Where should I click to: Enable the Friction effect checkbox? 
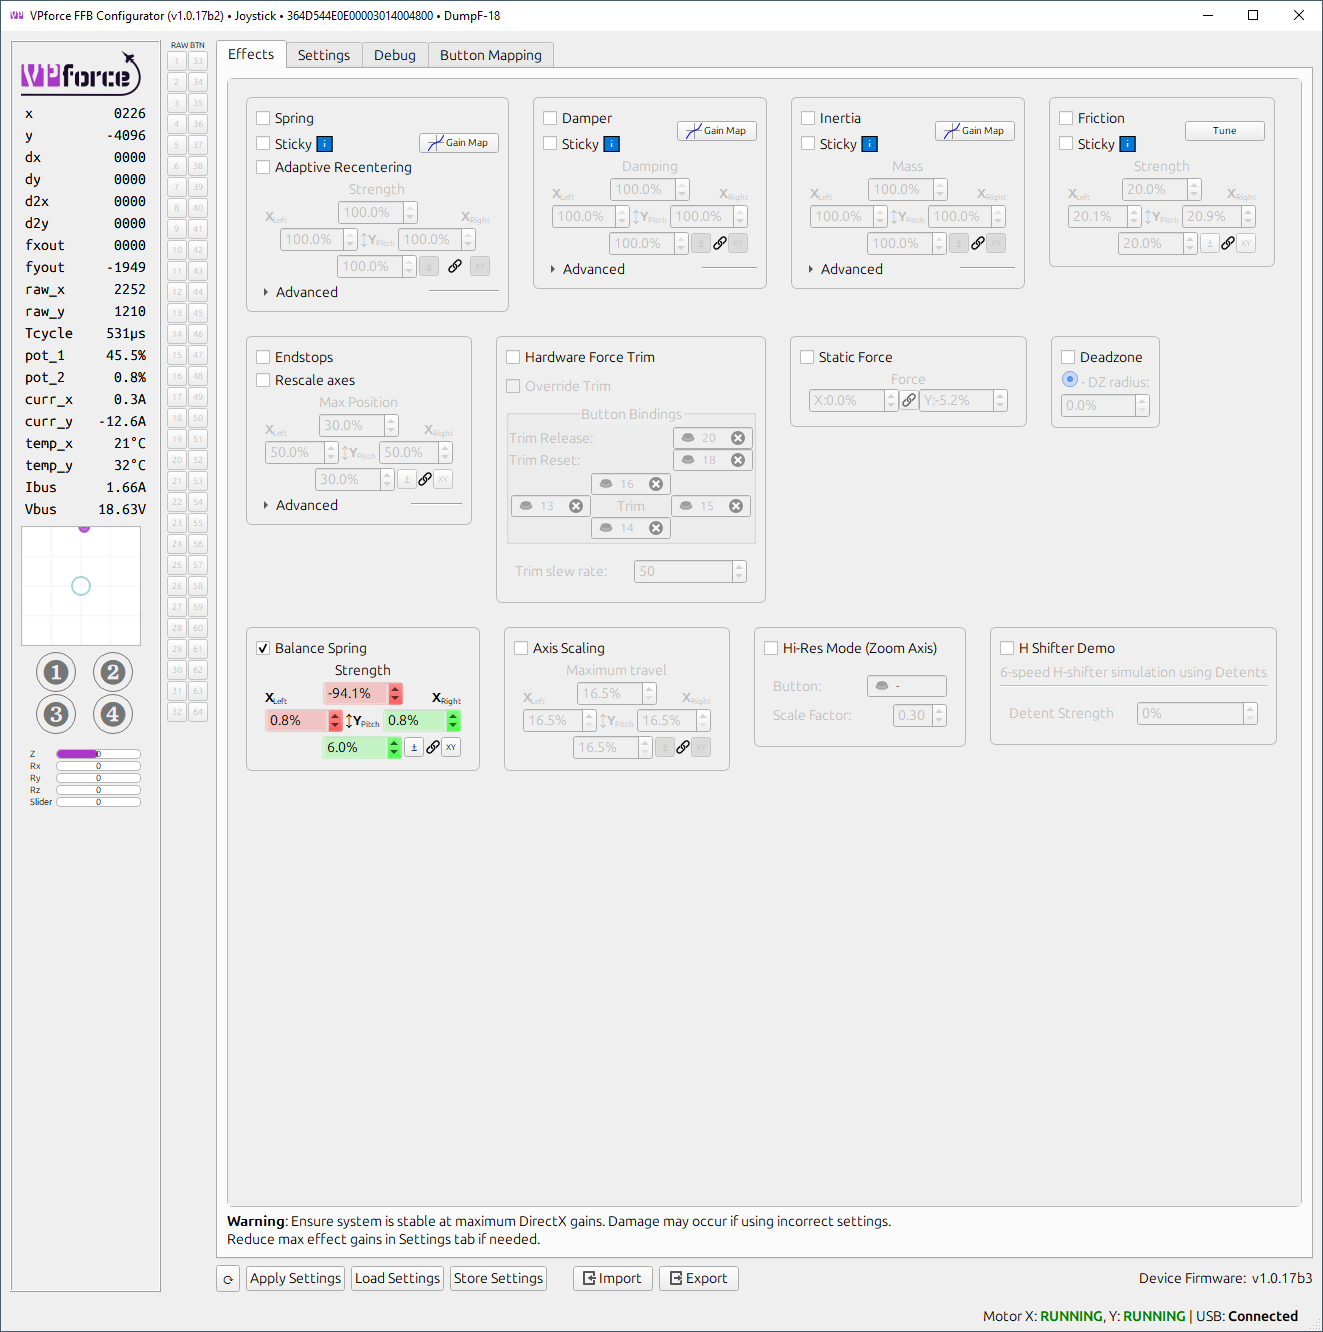click(x=1066, y=118)
